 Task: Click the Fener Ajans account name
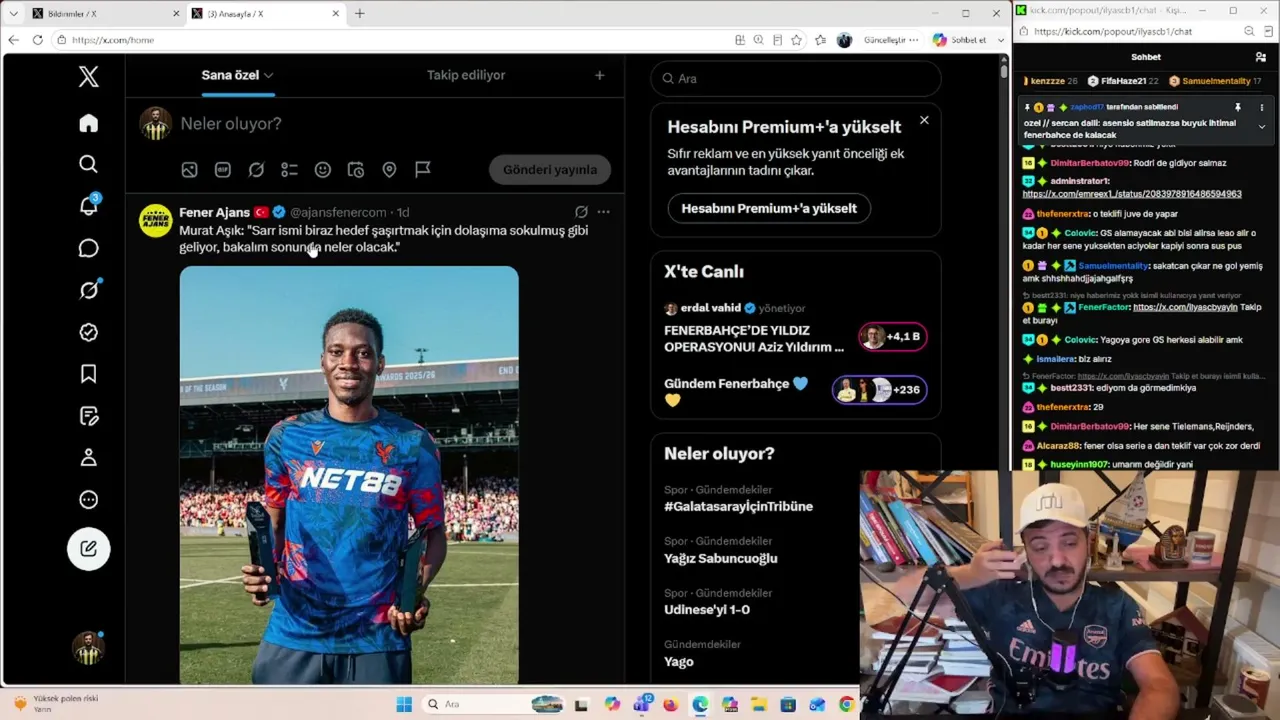tap(214, 212)
